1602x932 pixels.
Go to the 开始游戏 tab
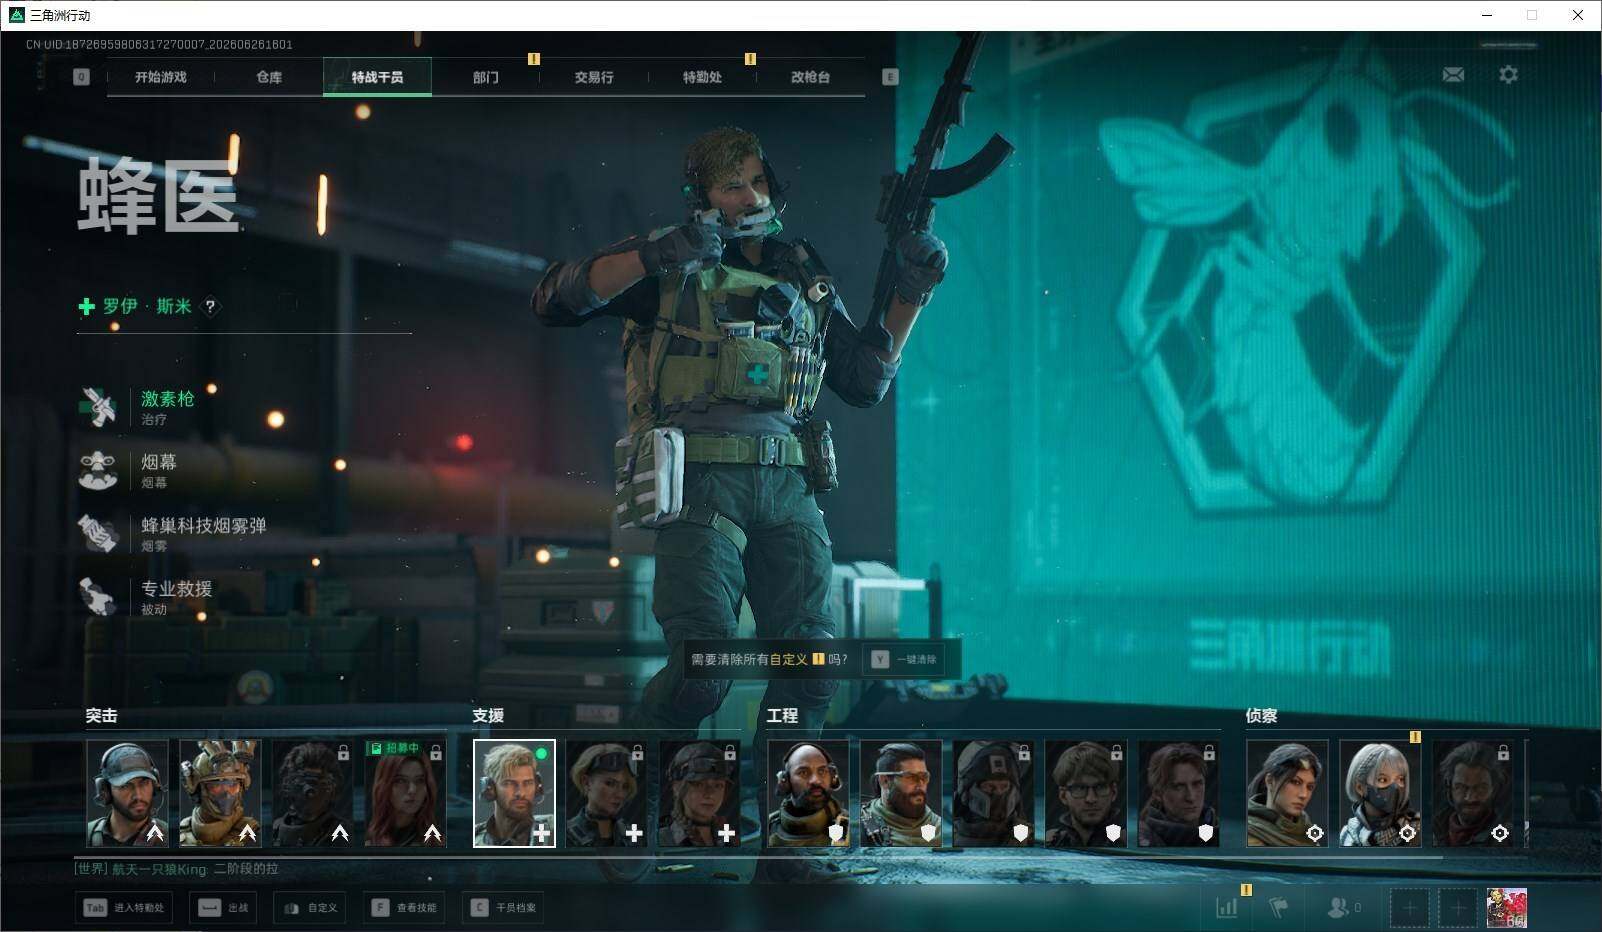(161, 77)
